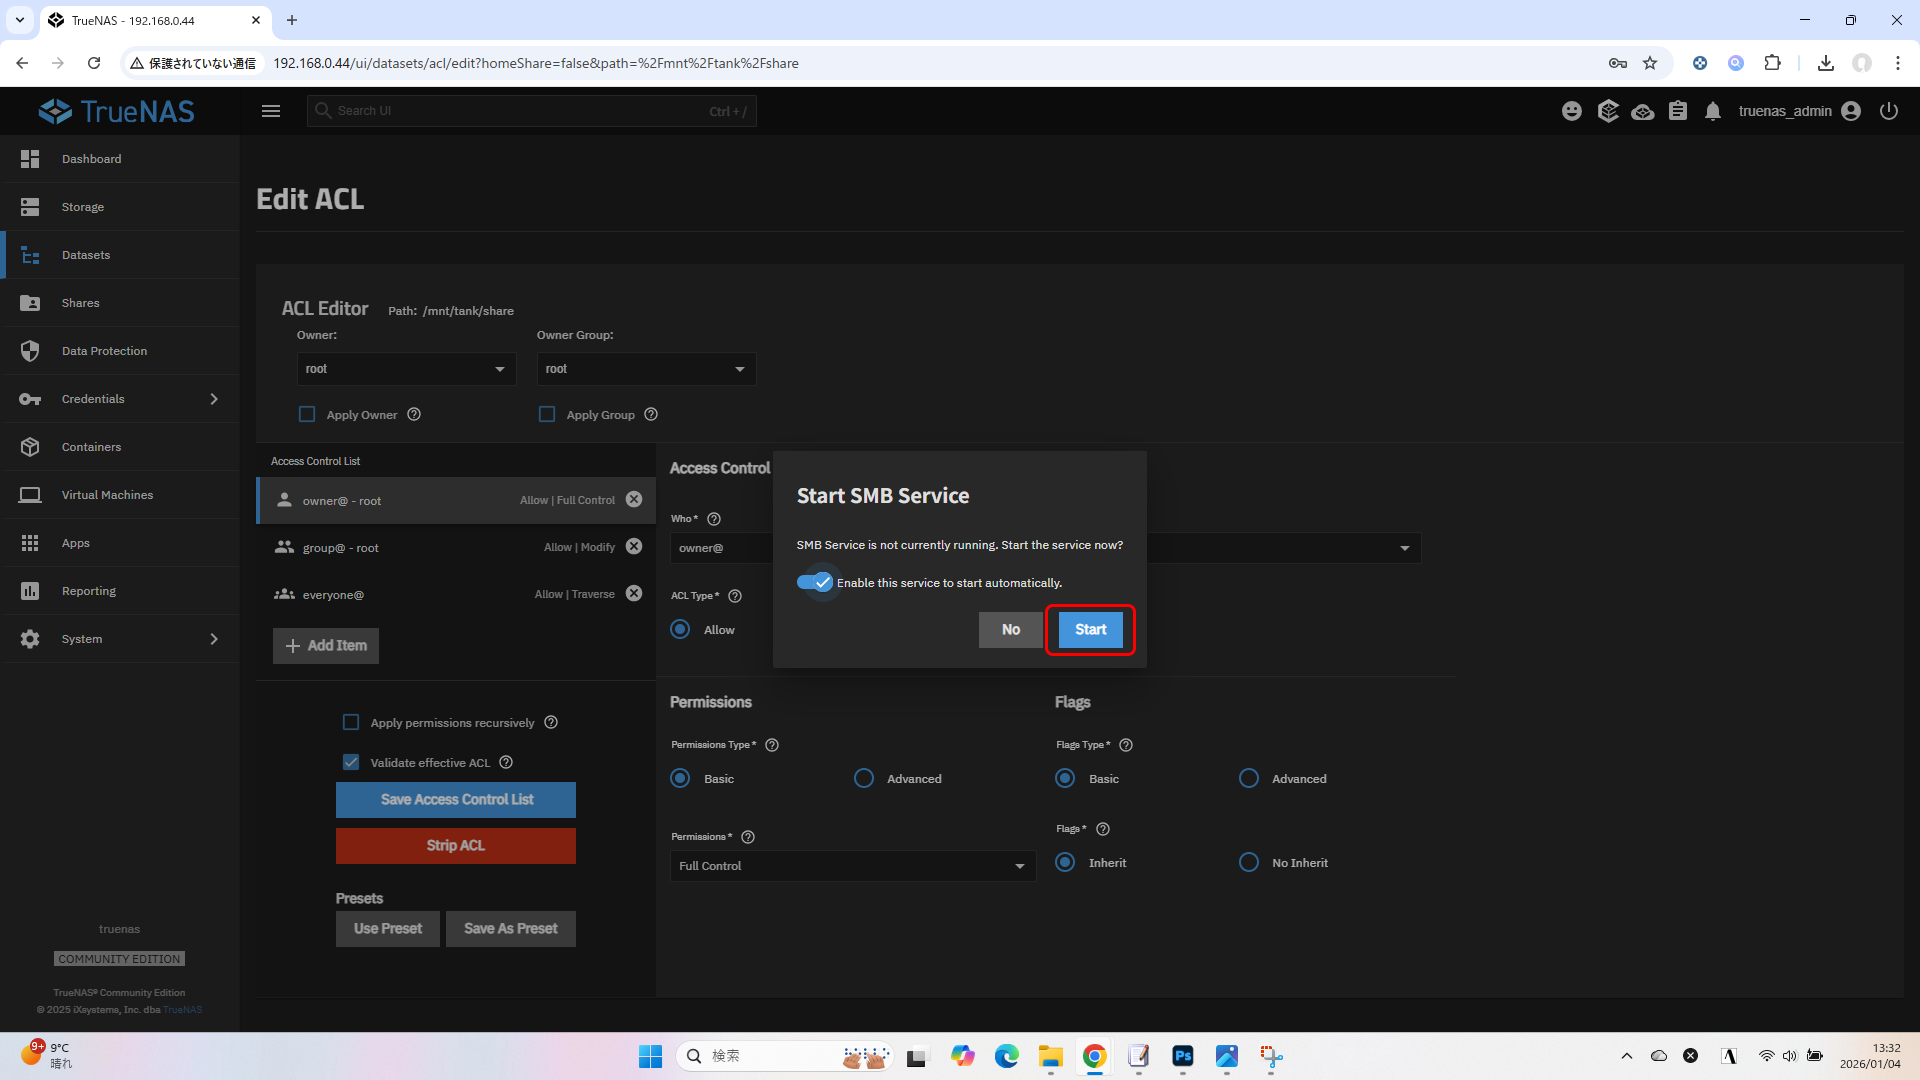This screenshot has width=1920, height=1080.
Task: Open the Permissions Full Control dropdown
Action: coord(852,866)
